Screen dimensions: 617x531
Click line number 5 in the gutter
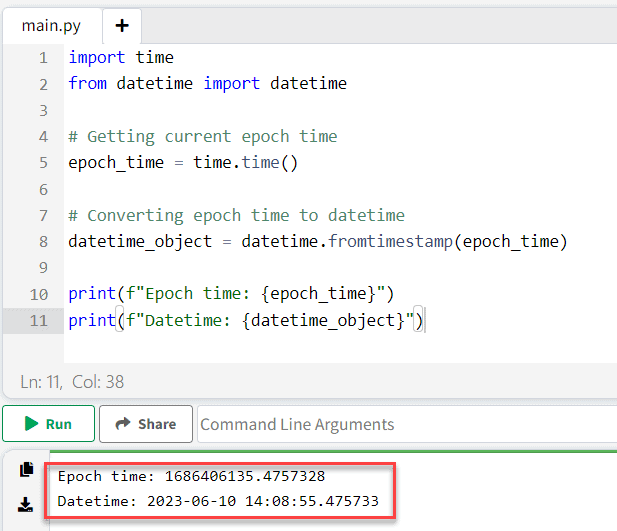tap(43, 163)
